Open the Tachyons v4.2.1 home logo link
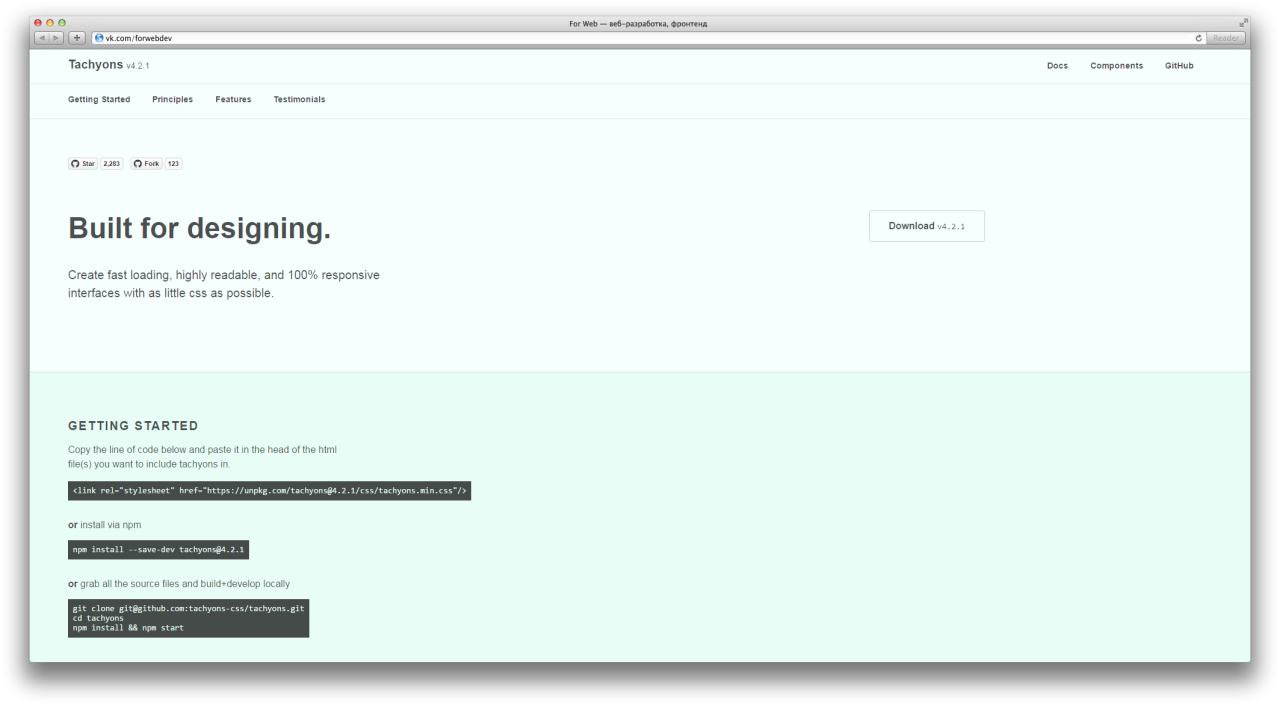 [109, 65]
